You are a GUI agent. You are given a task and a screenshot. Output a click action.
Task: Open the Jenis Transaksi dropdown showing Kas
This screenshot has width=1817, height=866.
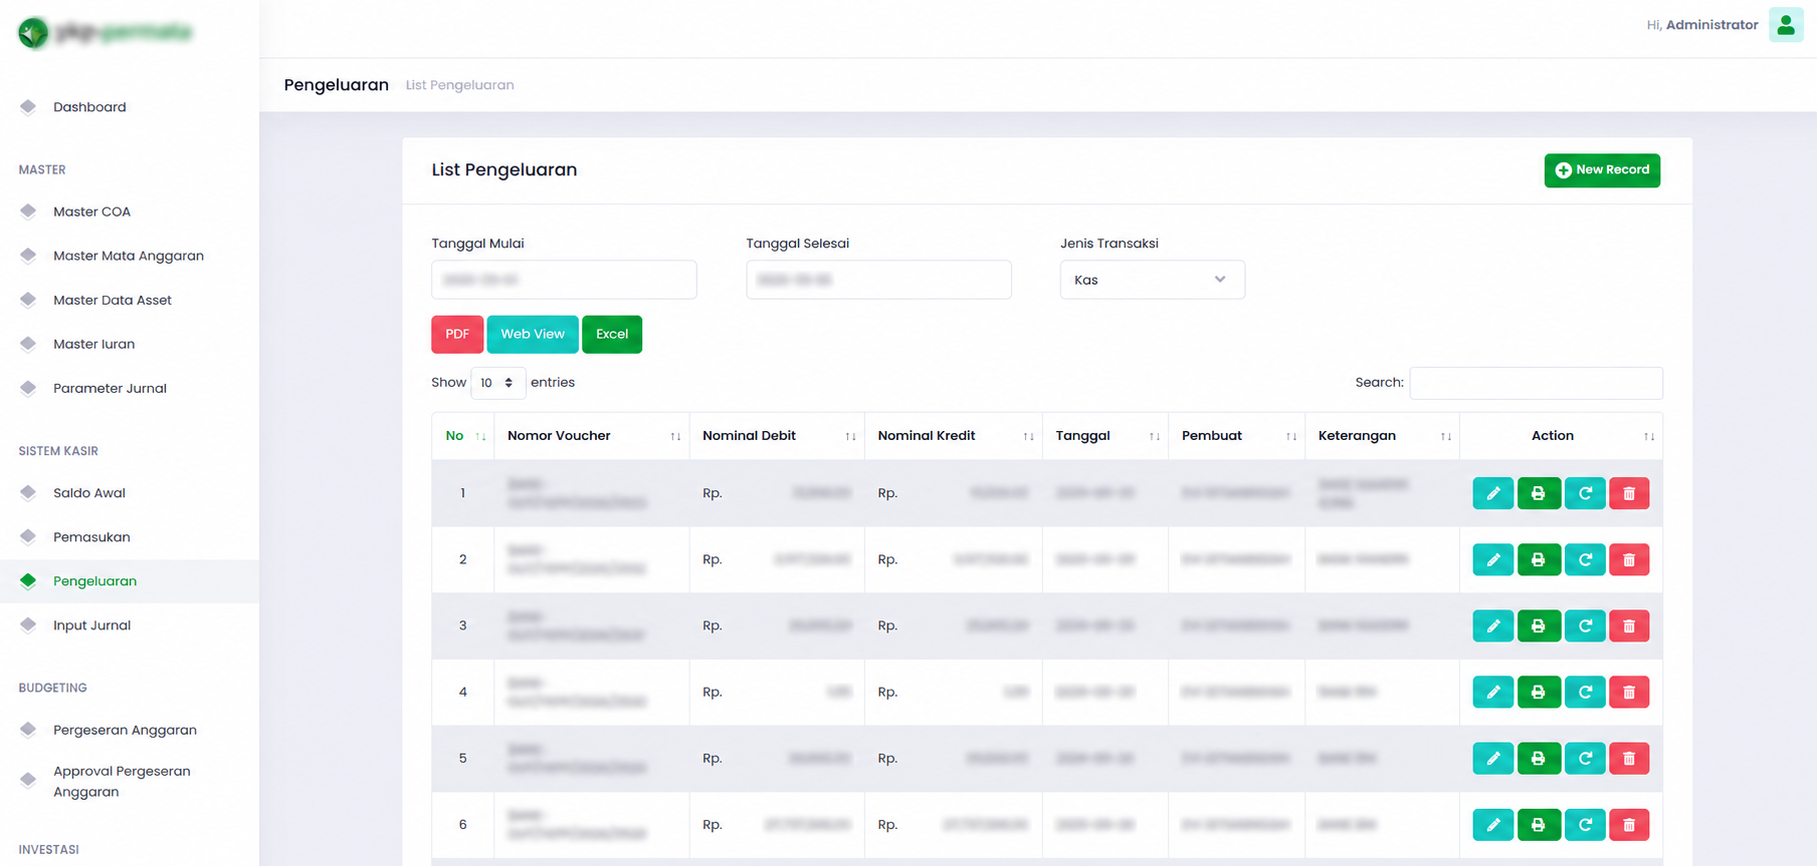1152,280
